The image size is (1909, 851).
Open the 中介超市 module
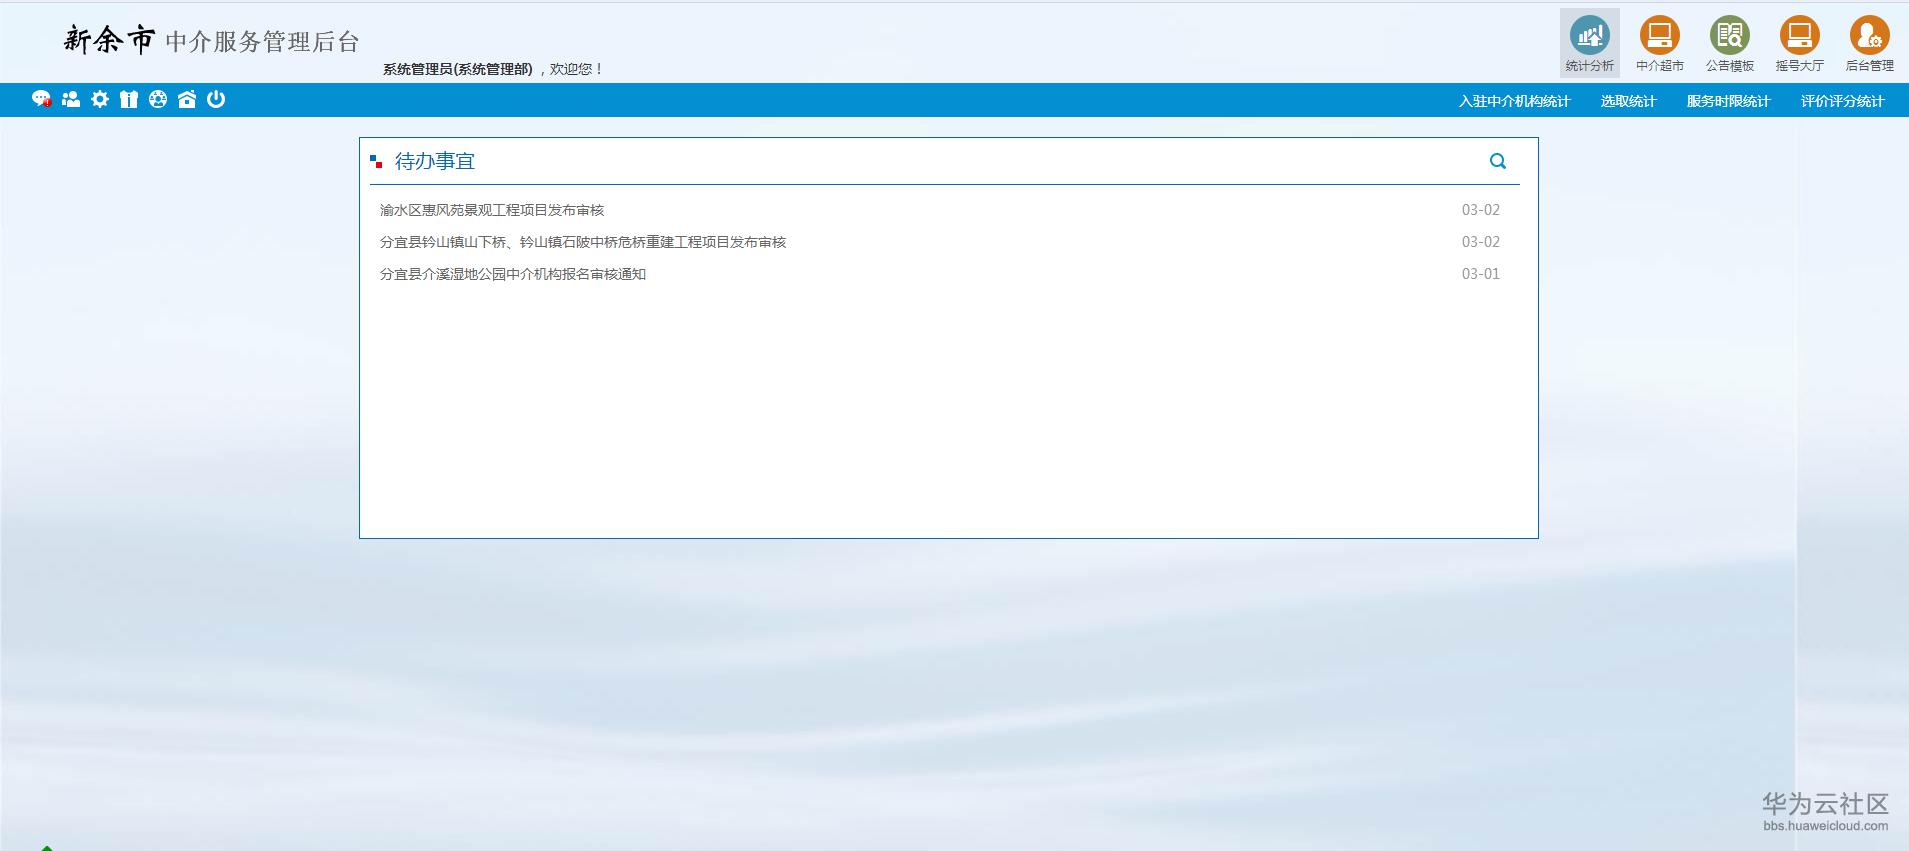pyautogui.click(x=1659, y=43)
